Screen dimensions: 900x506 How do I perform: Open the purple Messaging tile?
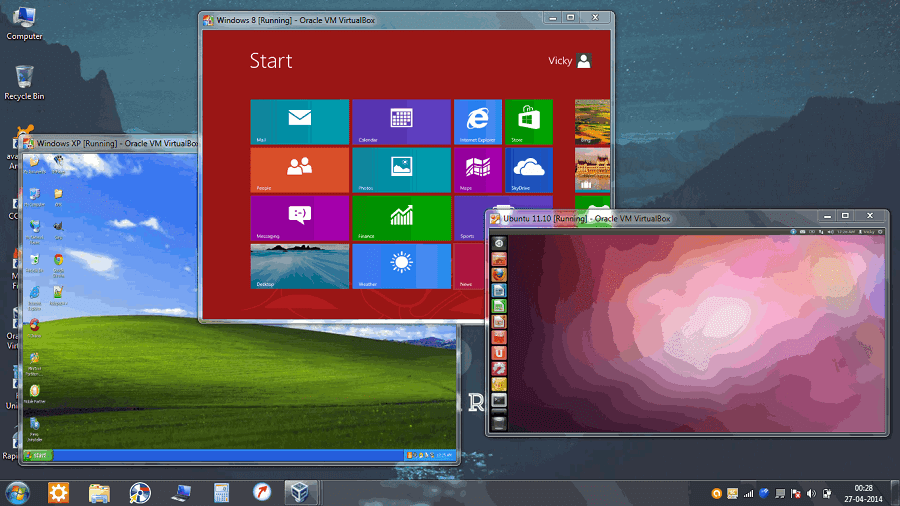coord(300,218)
